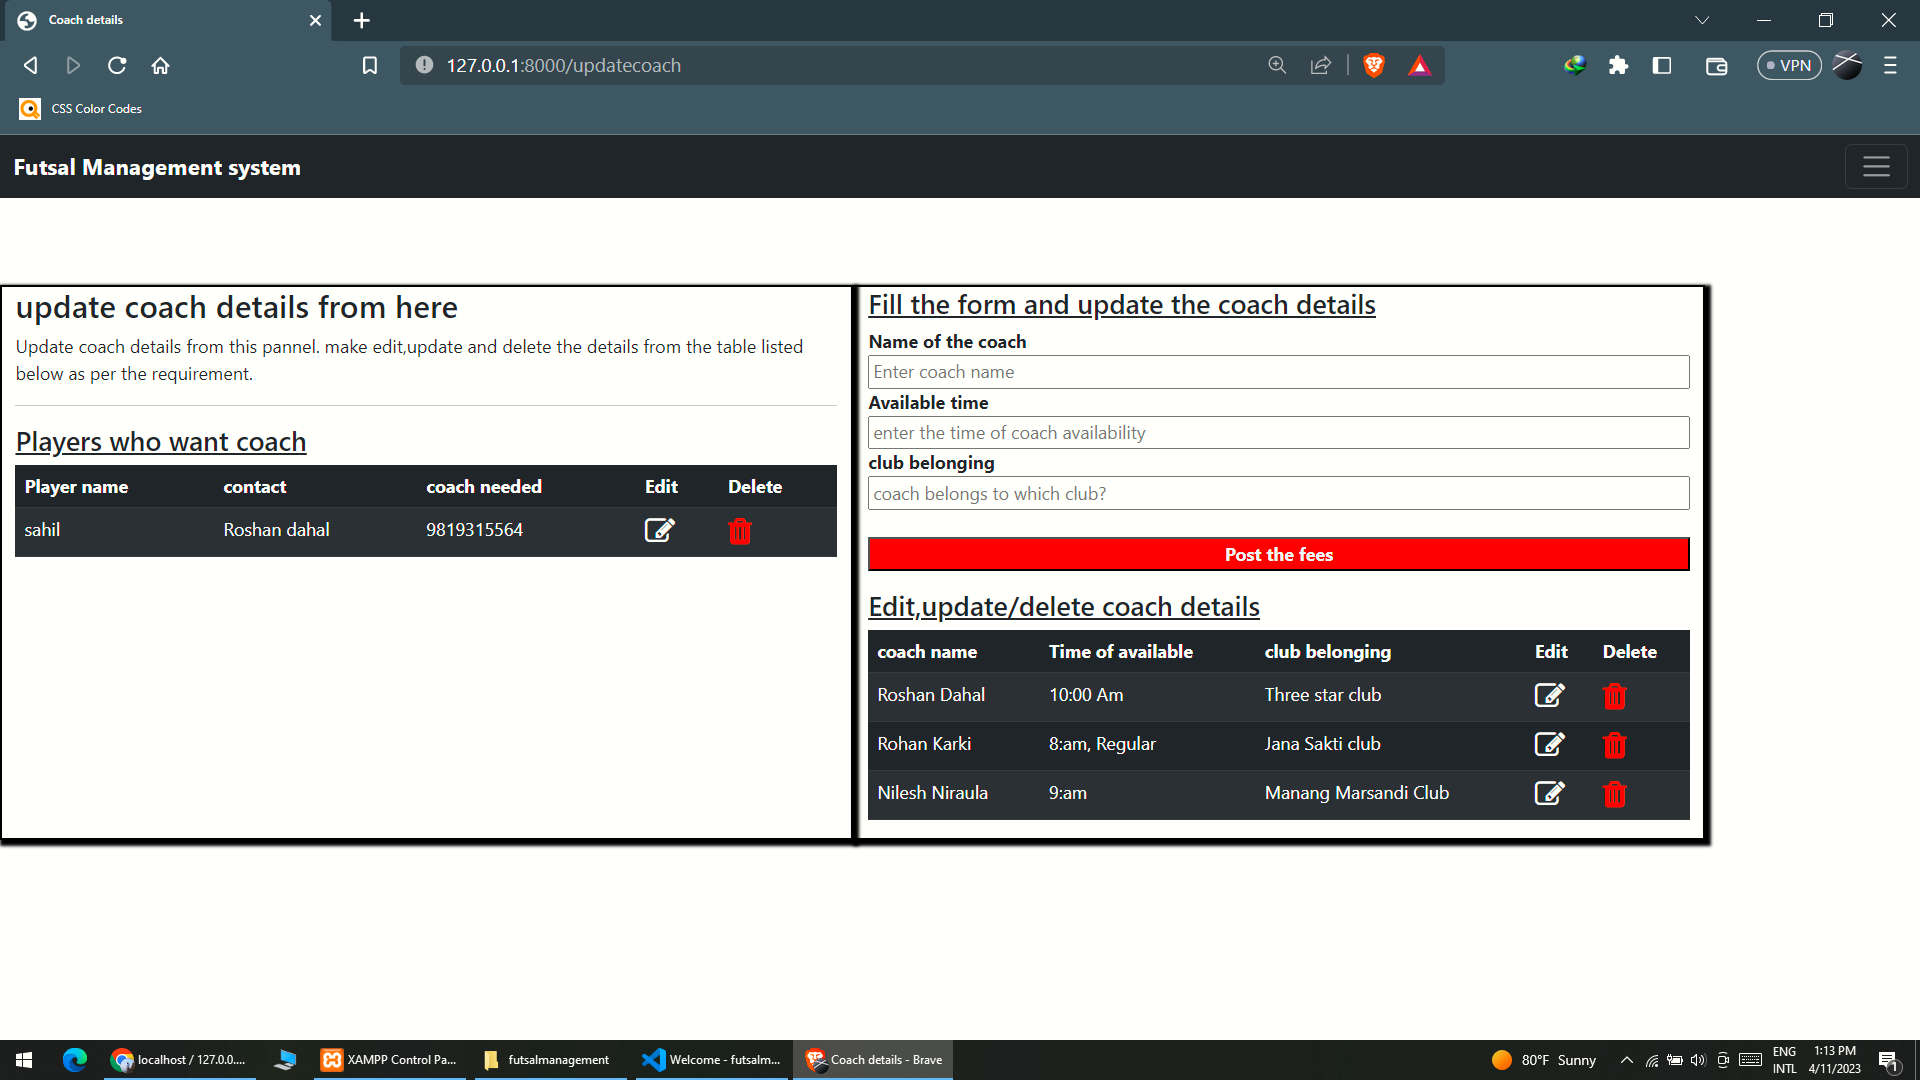Click the page reload button
The width and height of the screenshot is (1920, 1080).
(x=117, y=65)
